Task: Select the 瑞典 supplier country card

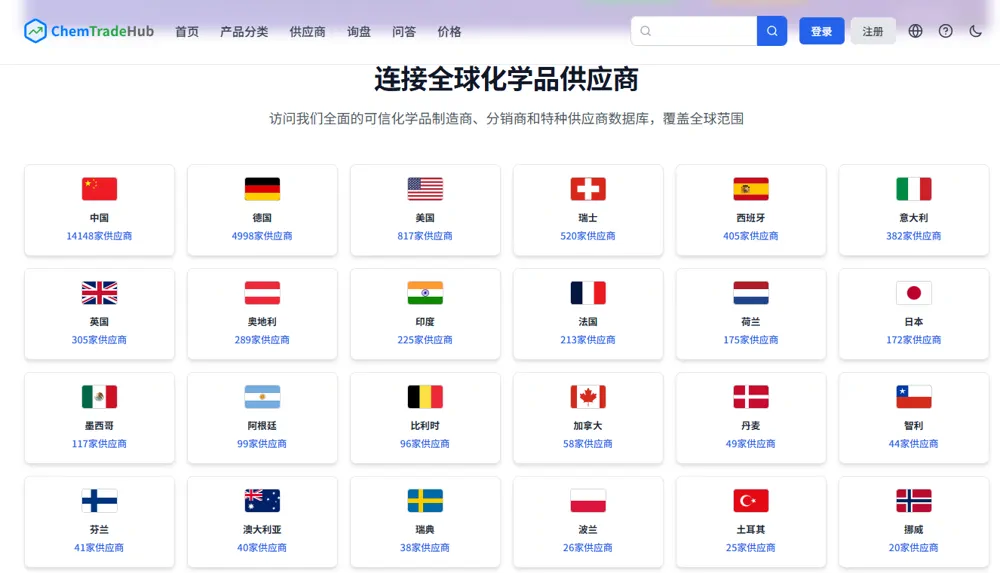Action: point(425,519)
